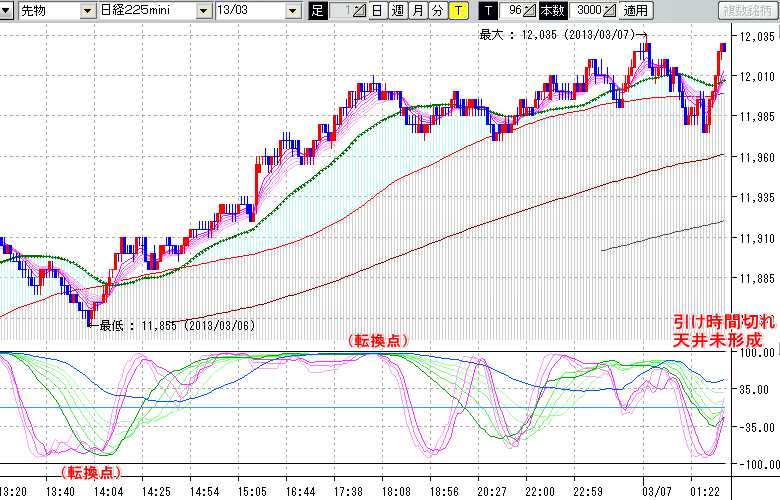Toggle the yellow T tick chart button

457,11
